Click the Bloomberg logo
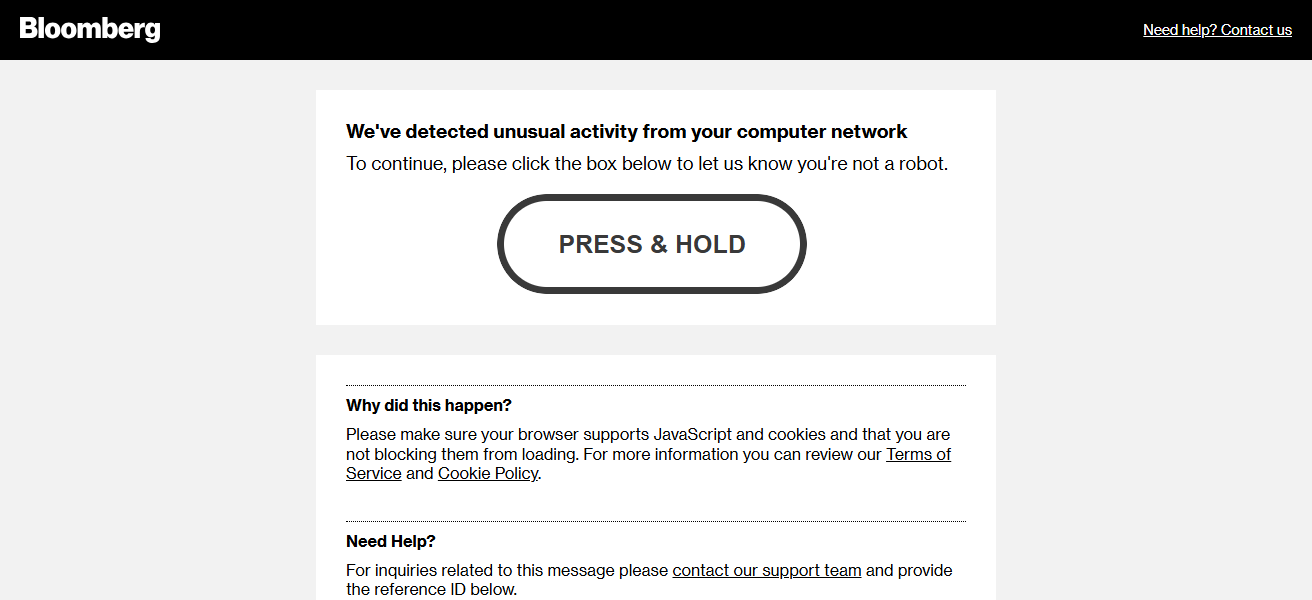 pos(90,30)
